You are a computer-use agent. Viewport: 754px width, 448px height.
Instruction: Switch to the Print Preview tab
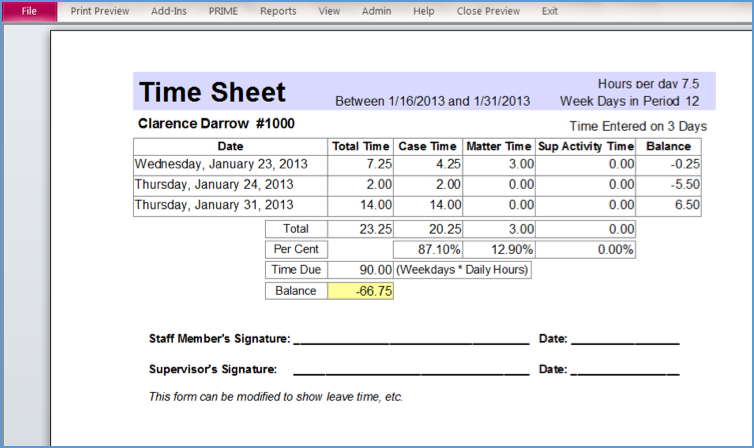[x=100, y=11]
